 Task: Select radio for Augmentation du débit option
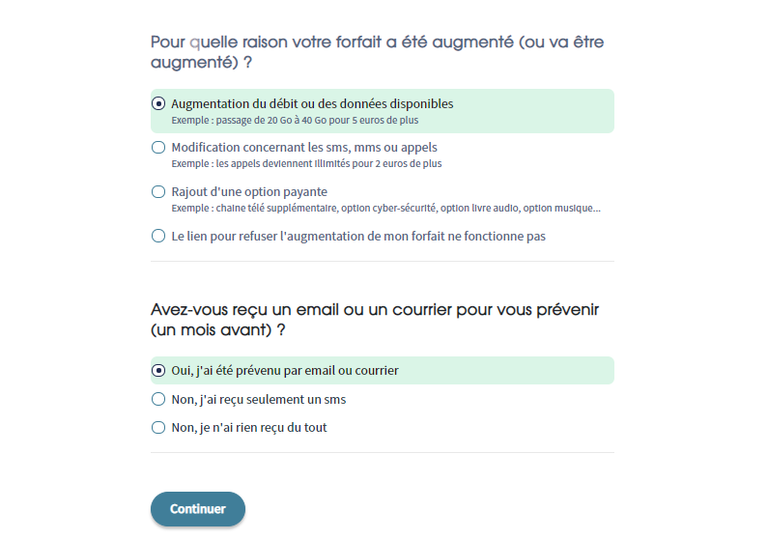click(x=158, y=104)
